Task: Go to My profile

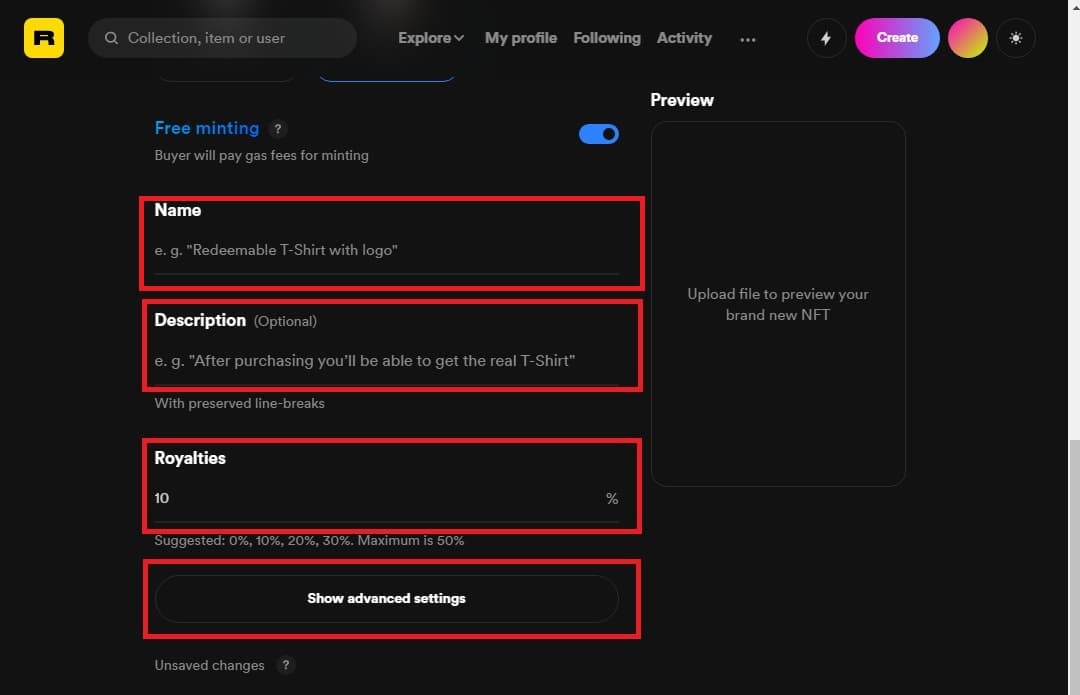Action: [521, 38]
